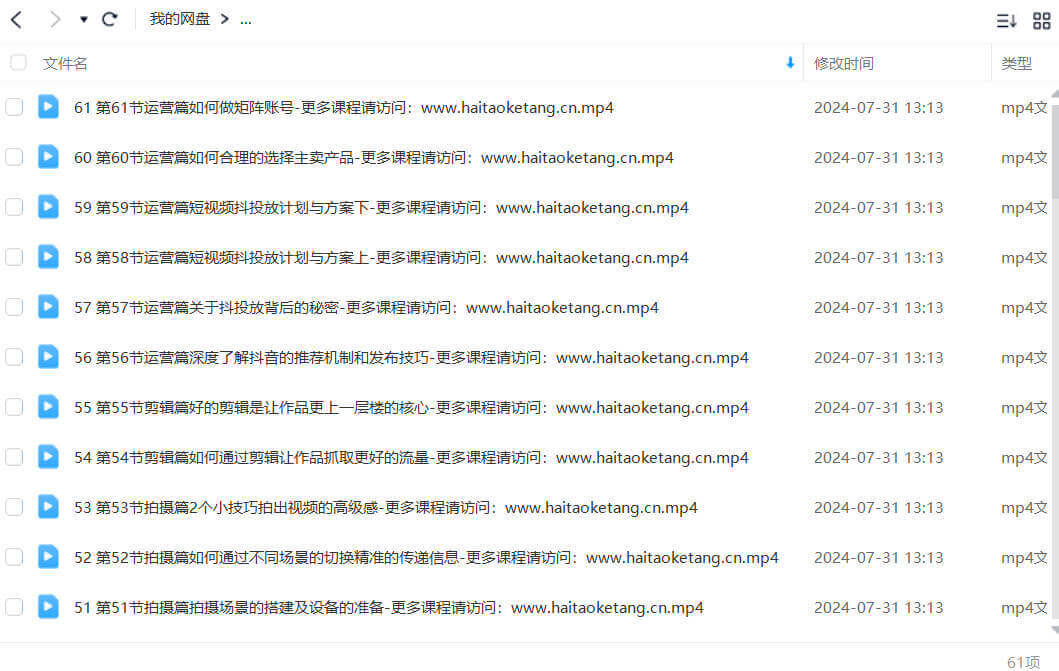Select file name 52 不同场景的切换精准的传递信息
The height and width of the screenshot is (671, 1059).
click(x=426, y=558)
